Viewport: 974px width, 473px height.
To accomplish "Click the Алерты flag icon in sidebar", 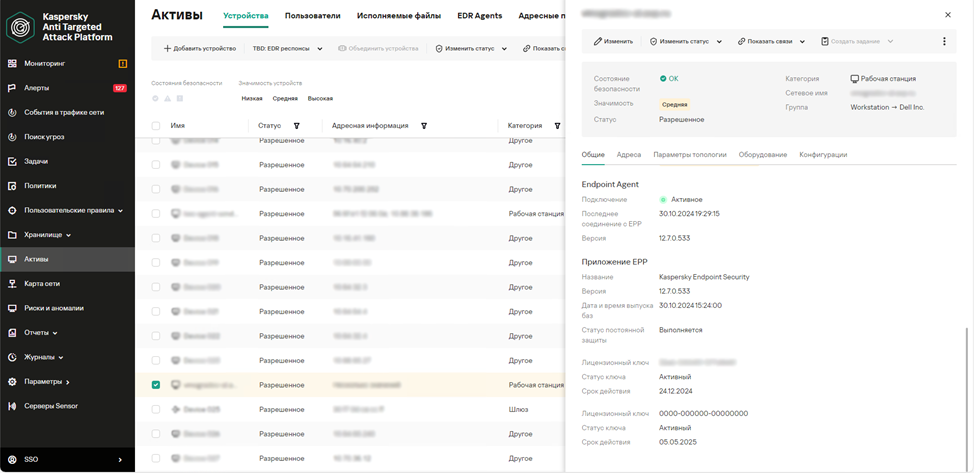I will tap(12, 88).
